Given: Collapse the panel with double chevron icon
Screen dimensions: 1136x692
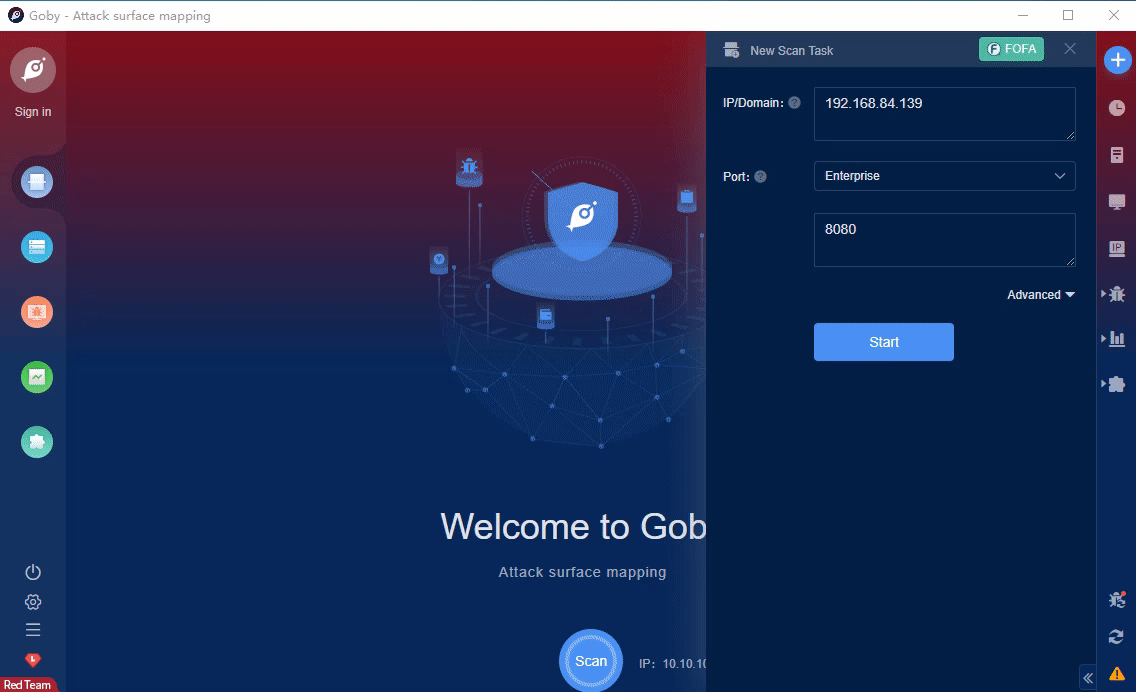Looking at the screenshot, I should click(x=1087, y=678).
